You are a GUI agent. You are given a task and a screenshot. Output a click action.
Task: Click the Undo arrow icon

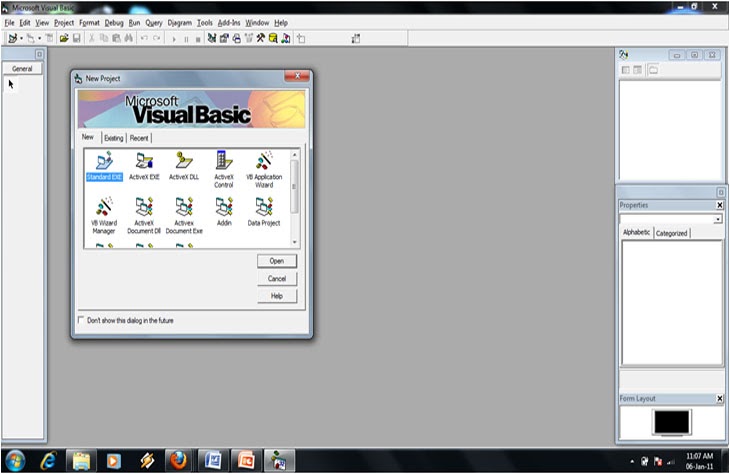pos(144,39)
